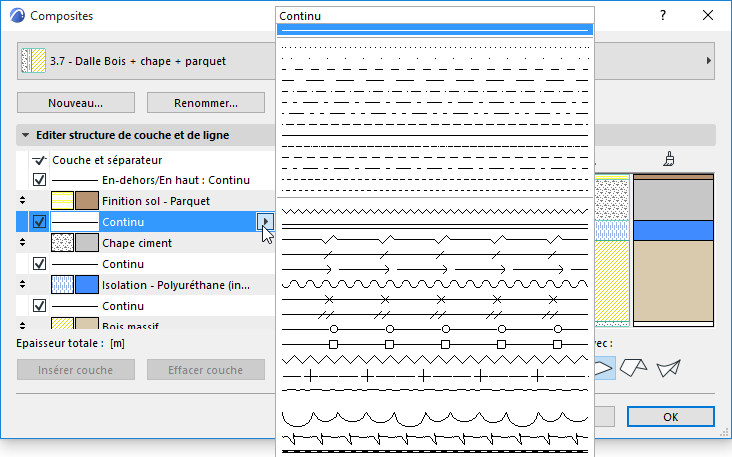Click the ArchiCAD logo in the Composites title bar
The height and width of the screenshot is (457, 732).
point(17,16)
